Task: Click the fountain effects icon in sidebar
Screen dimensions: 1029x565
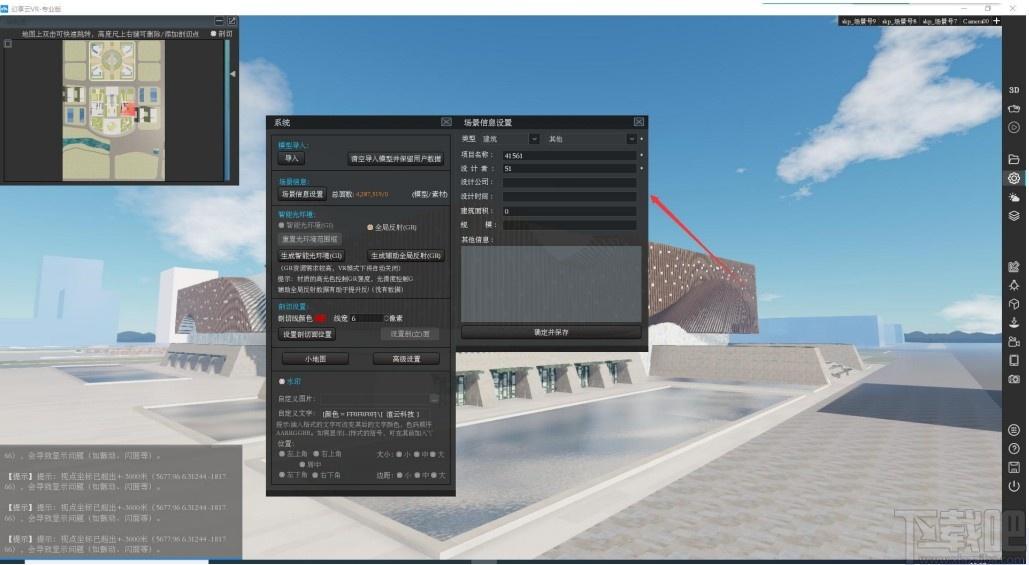Action: tap(1014, 323)
